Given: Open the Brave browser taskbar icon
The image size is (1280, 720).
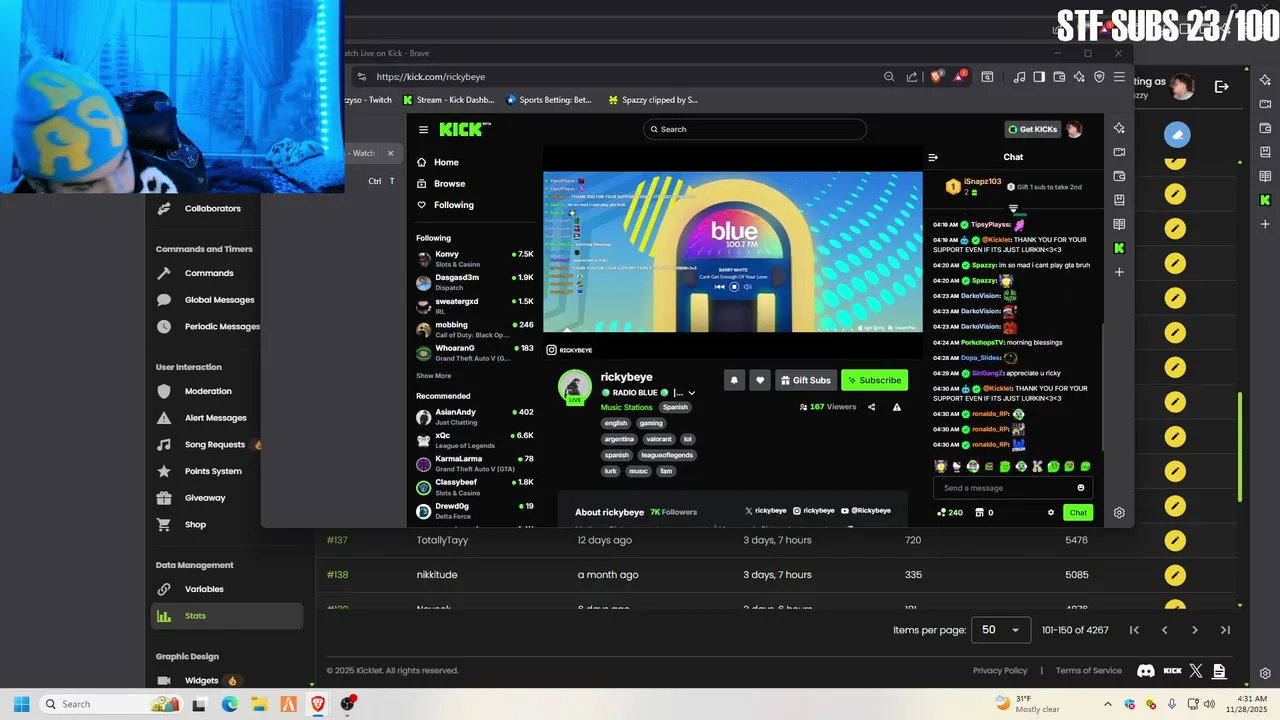Looking at the screenshot, I should coord(318,704).
